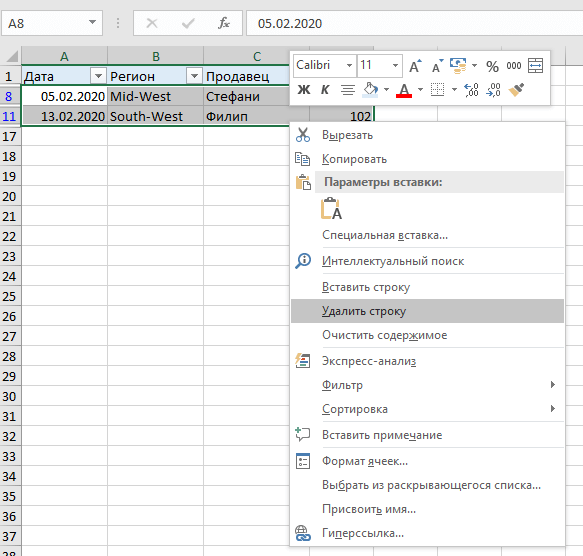The width and height of the screenshot is (583, 556).
Task: Open accounting format dropdown arrow
Action: (x=474, y=66)
